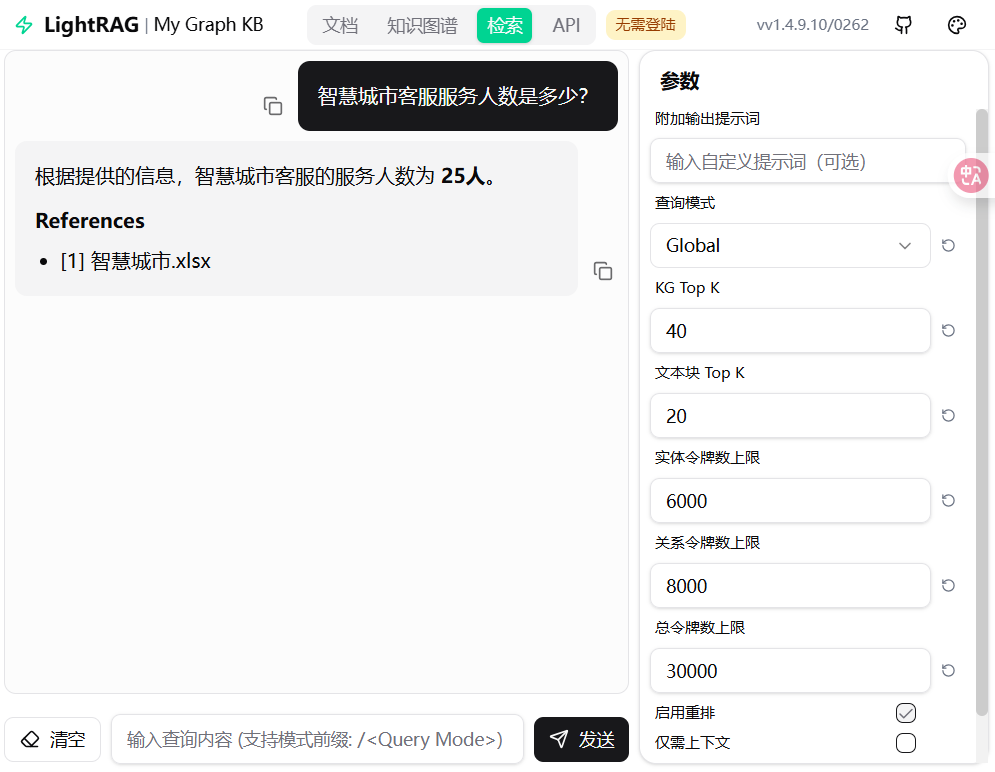This screenshot has width=995, height=772.
Task: Reset the 总令牌数上限 value
Action: tap(948, 671)
